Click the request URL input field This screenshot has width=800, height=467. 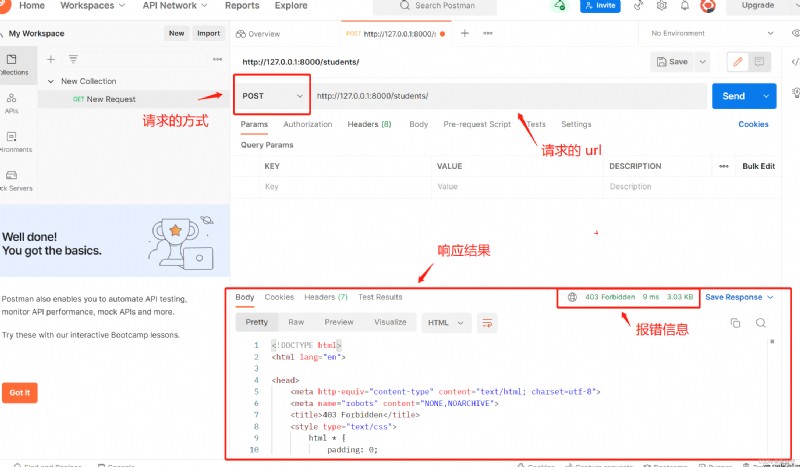coord(509,96)
